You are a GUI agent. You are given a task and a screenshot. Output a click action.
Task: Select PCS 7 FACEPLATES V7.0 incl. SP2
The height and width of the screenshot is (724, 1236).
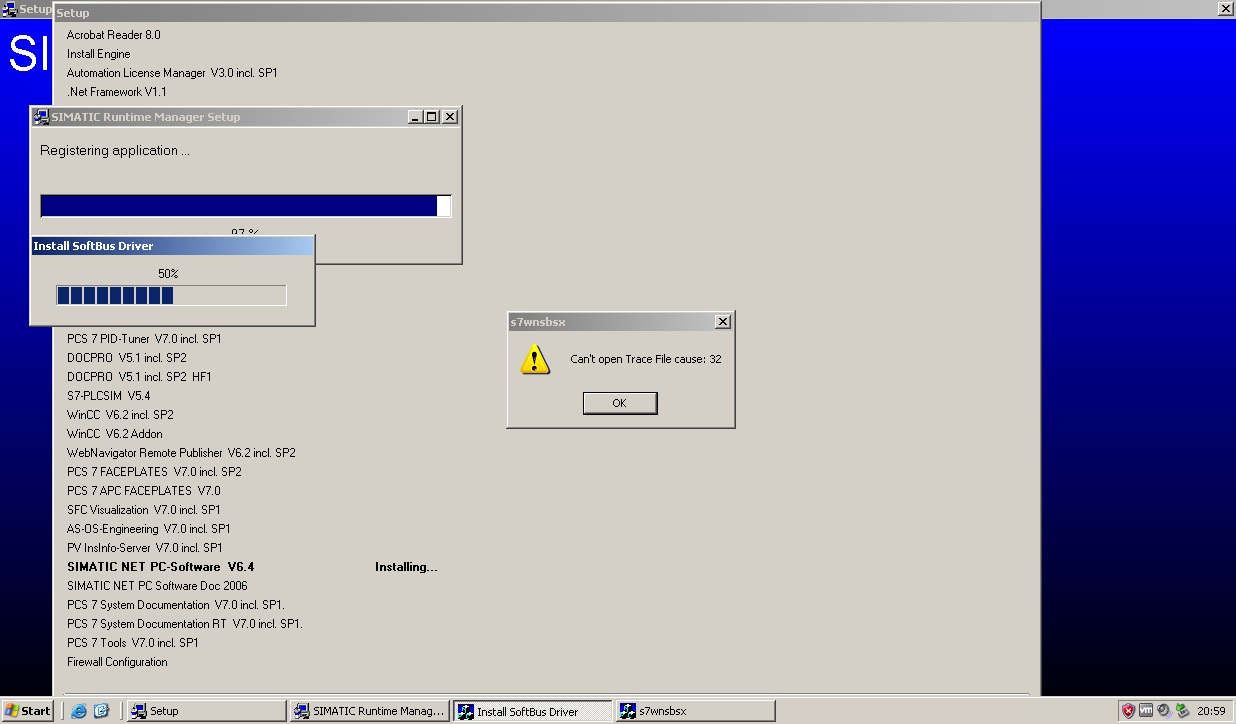click(x=154, y=472)
